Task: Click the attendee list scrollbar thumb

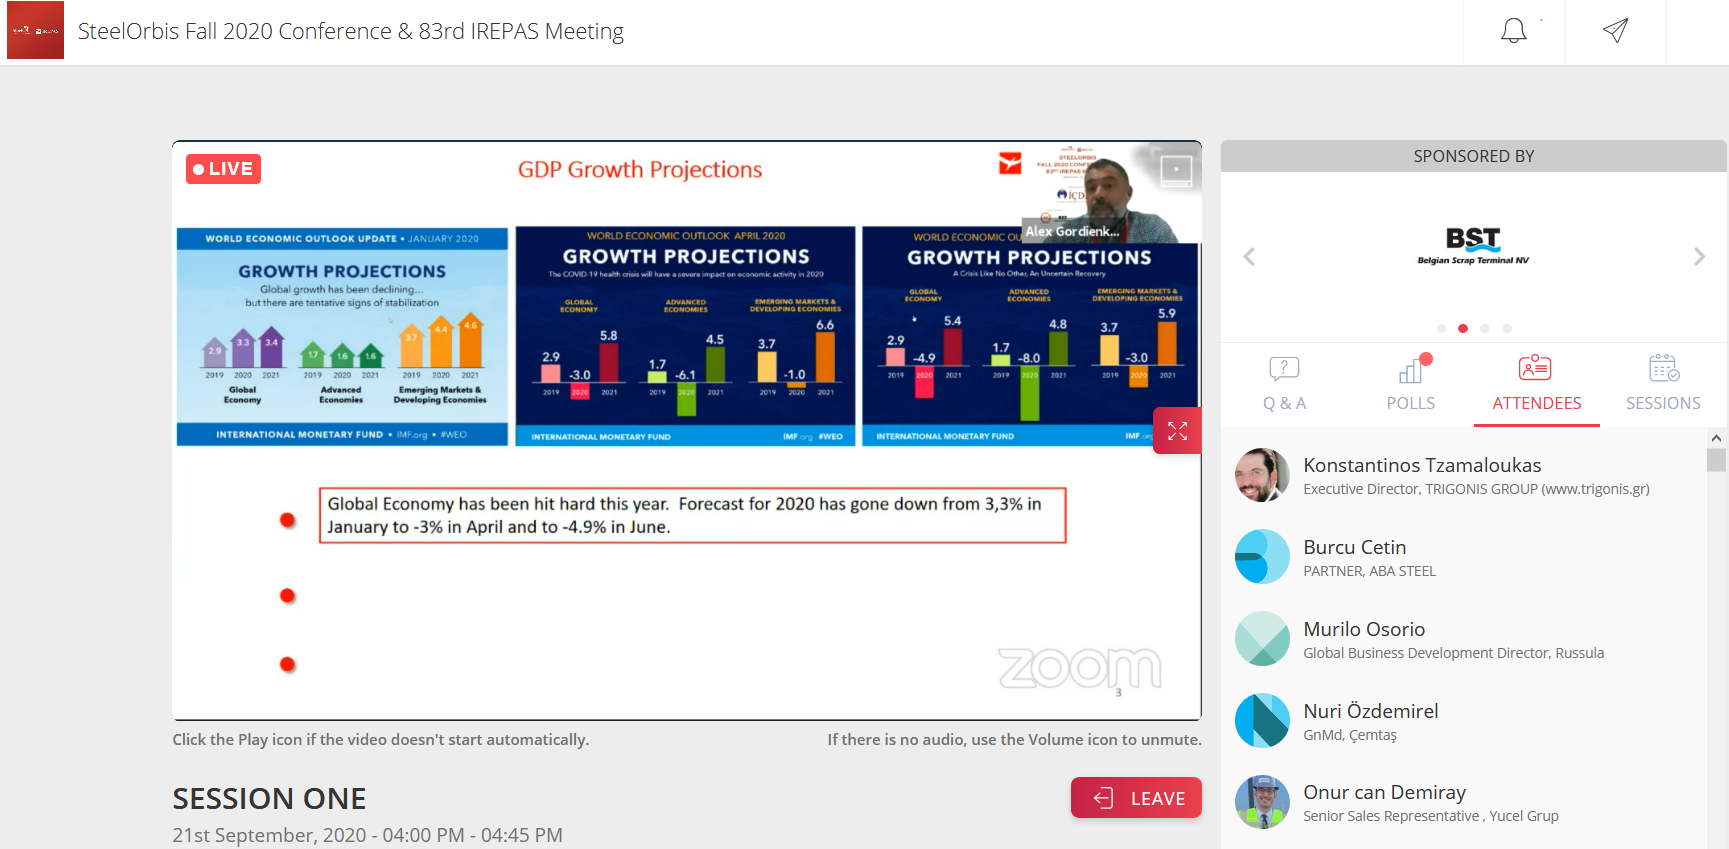Action: [x=1716, y=460]
